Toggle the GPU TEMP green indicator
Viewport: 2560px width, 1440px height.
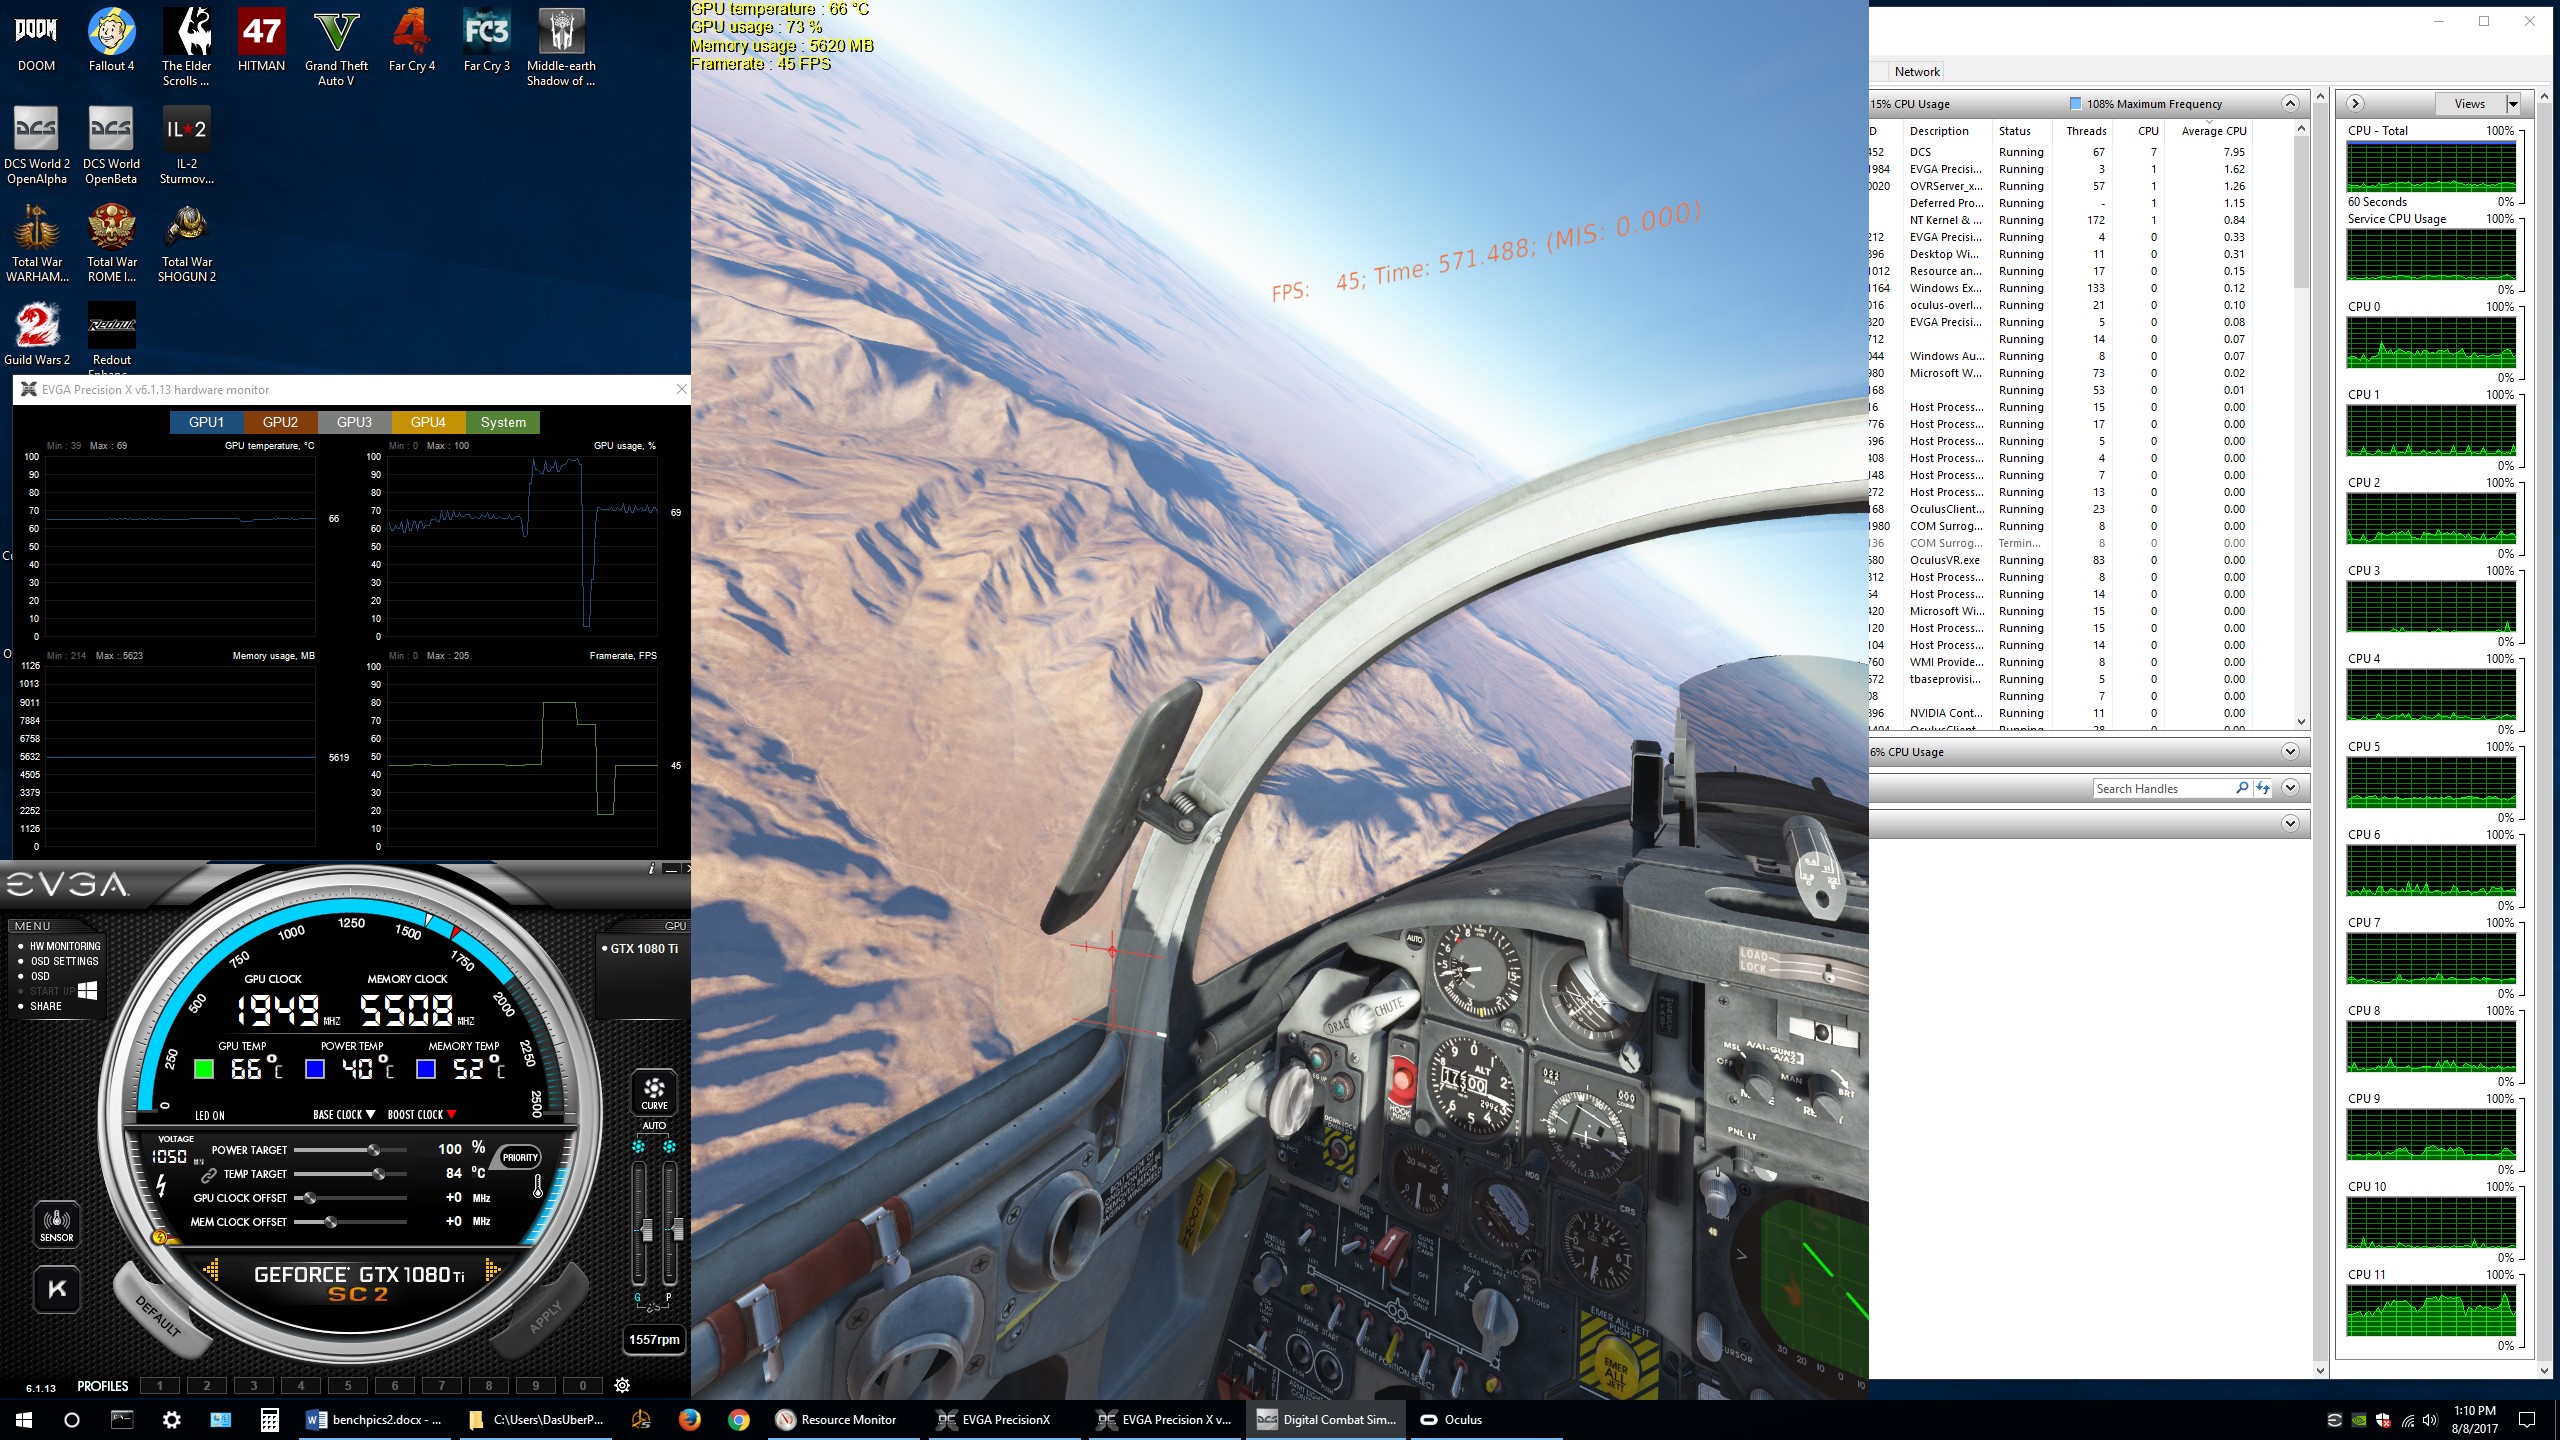click(x=204, y=1069)
